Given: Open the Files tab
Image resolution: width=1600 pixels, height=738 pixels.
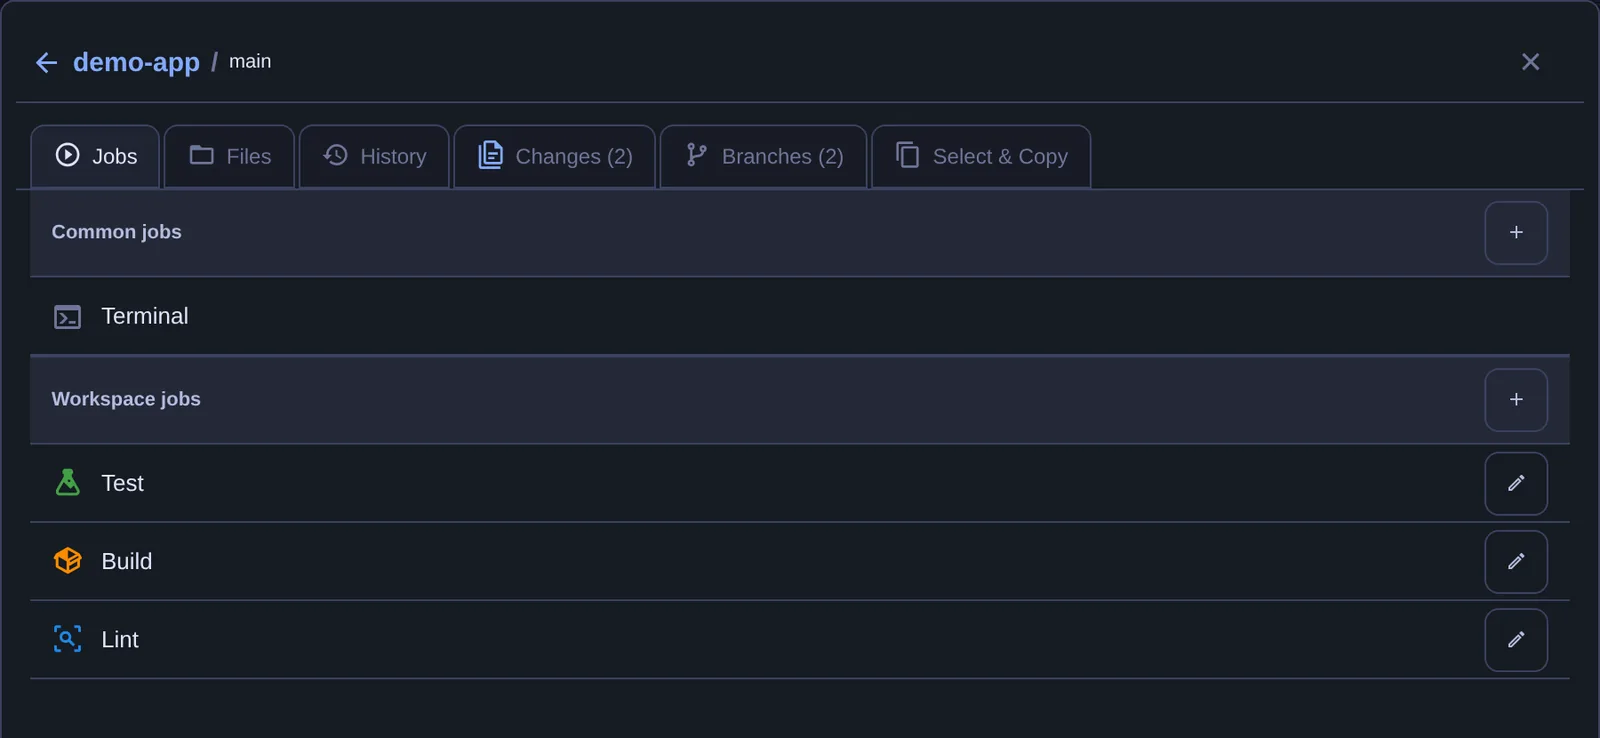Looking at the screenshot, I should click(230, 156).
